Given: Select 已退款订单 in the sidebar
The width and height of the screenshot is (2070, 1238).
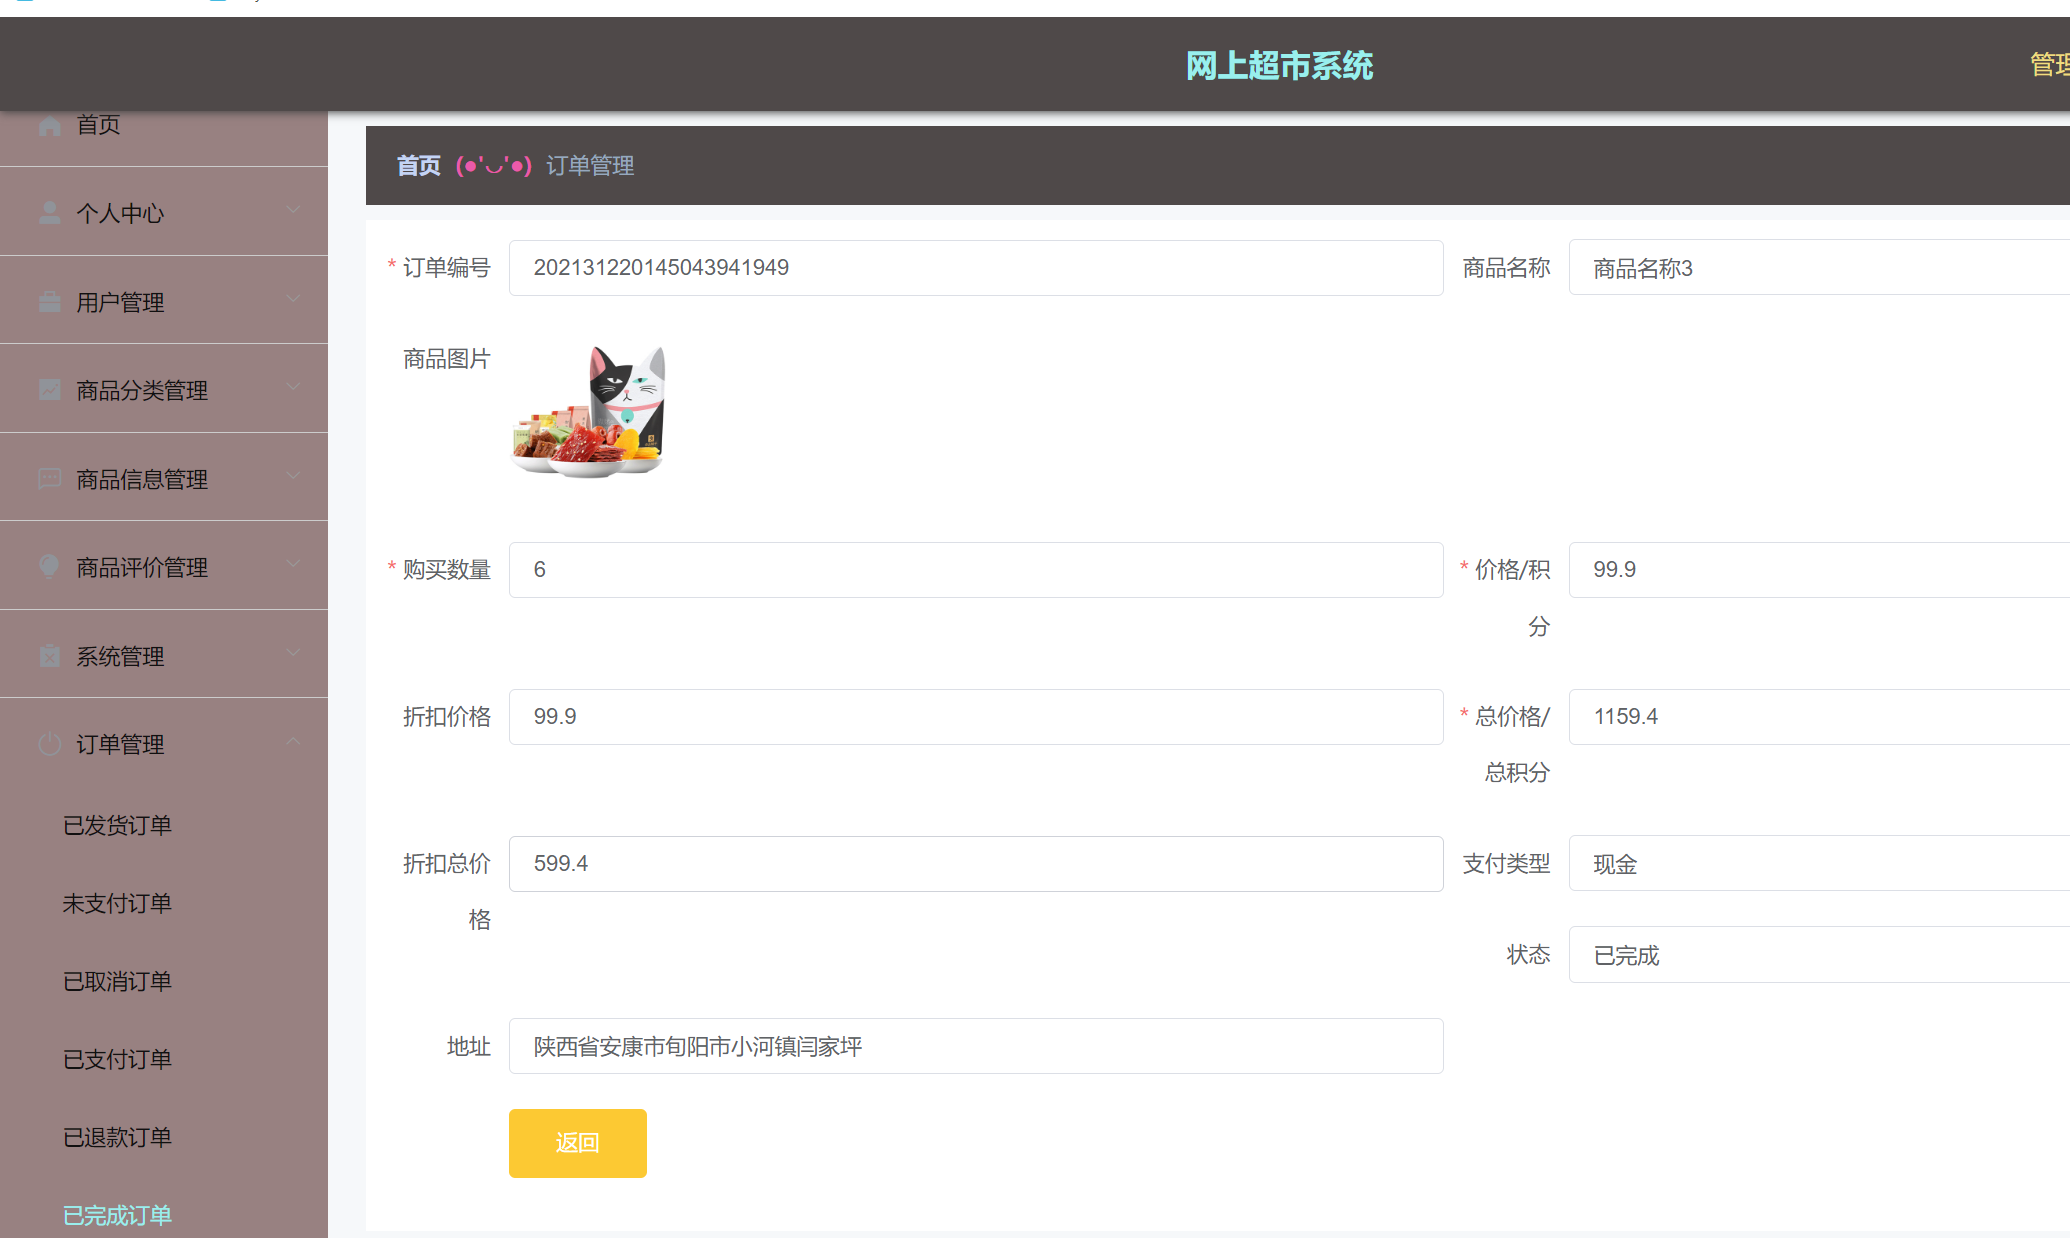Looking at the screenshot, I should (117, 1136).
